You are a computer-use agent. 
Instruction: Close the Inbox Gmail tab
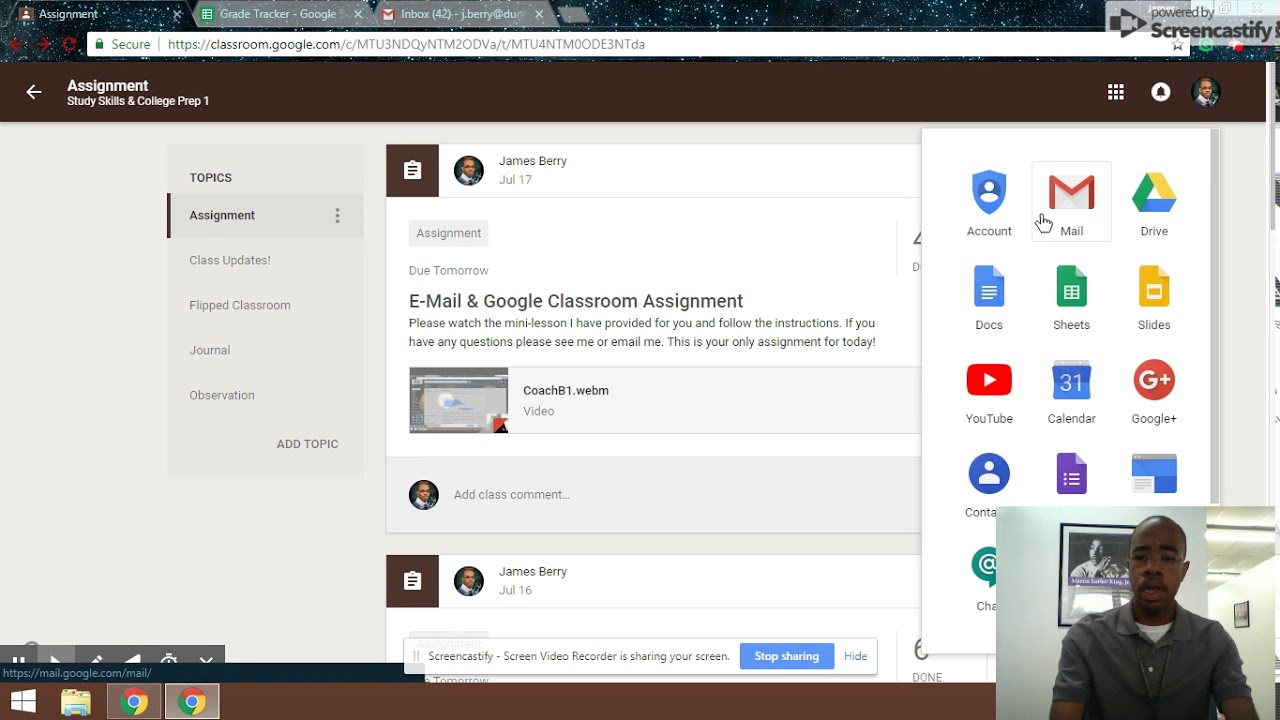[539, 14]
